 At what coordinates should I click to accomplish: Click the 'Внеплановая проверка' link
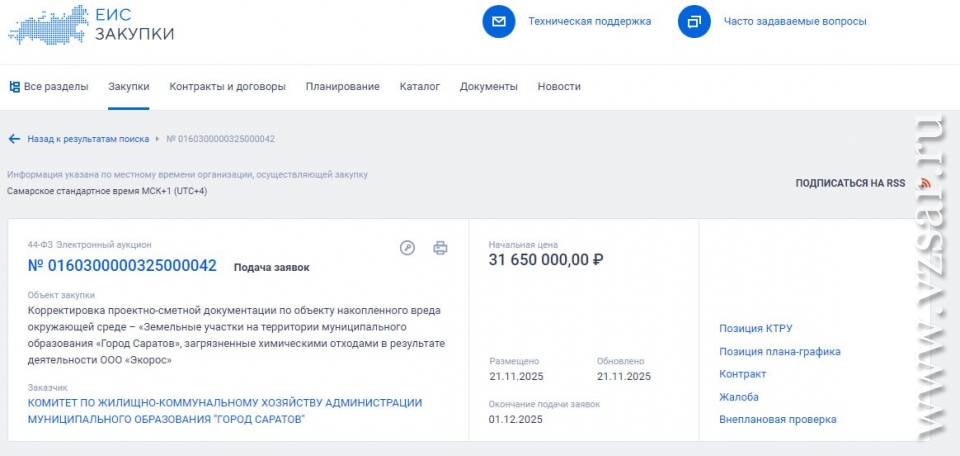click(x=777, y=420)
